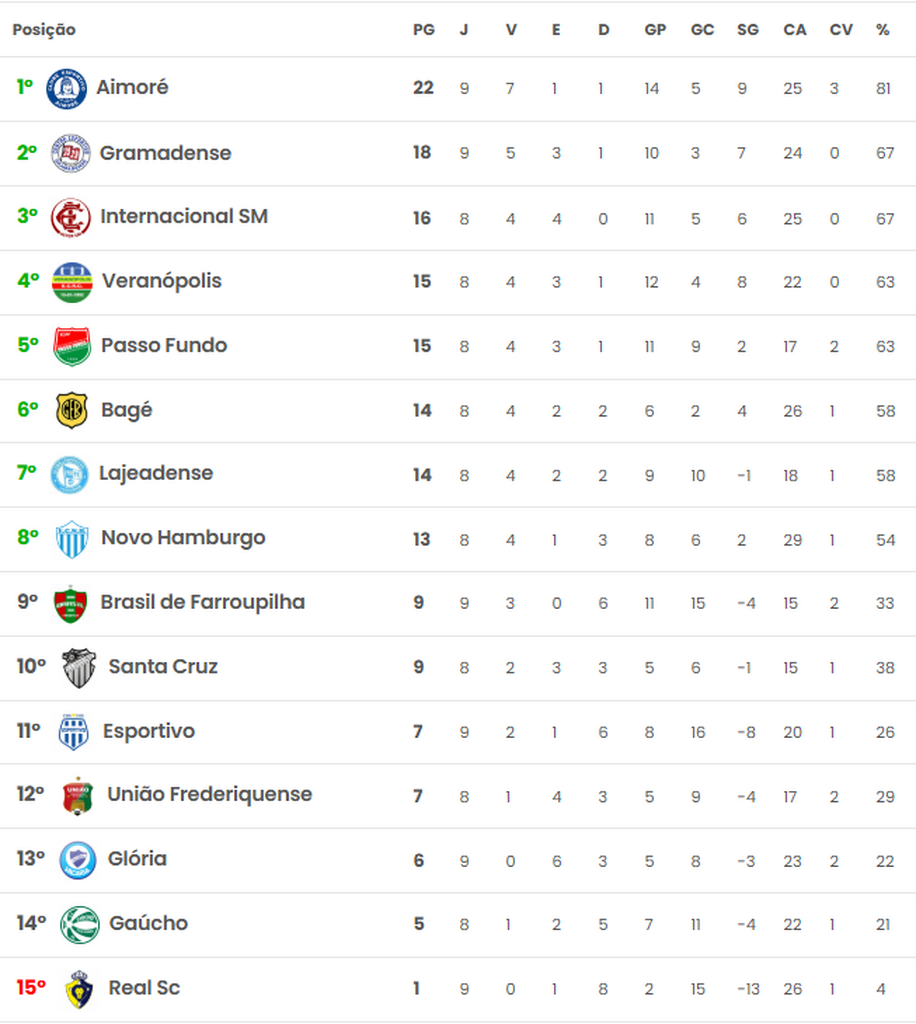
Task: Click the Gramadense team badge
Action: [71, 153]
